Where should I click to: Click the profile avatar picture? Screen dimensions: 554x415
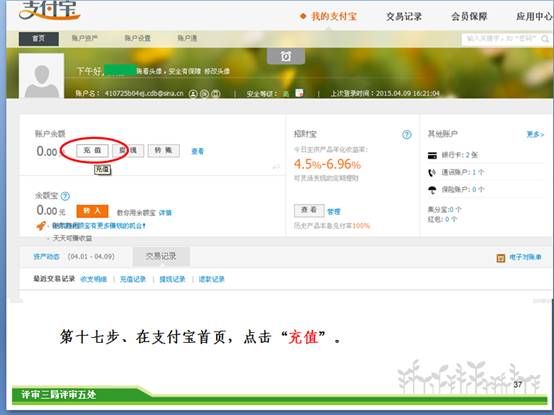click(x=41, y=76)
